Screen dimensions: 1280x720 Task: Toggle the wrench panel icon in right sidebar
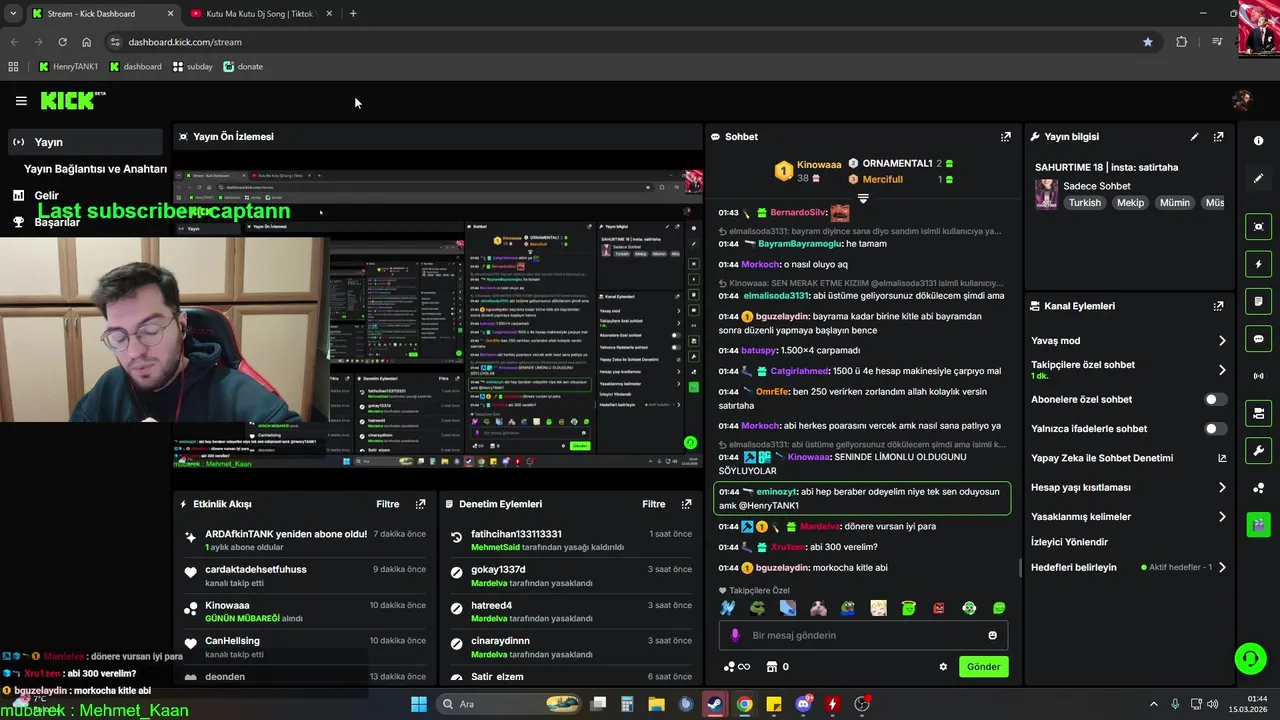tap(1258, 451)
